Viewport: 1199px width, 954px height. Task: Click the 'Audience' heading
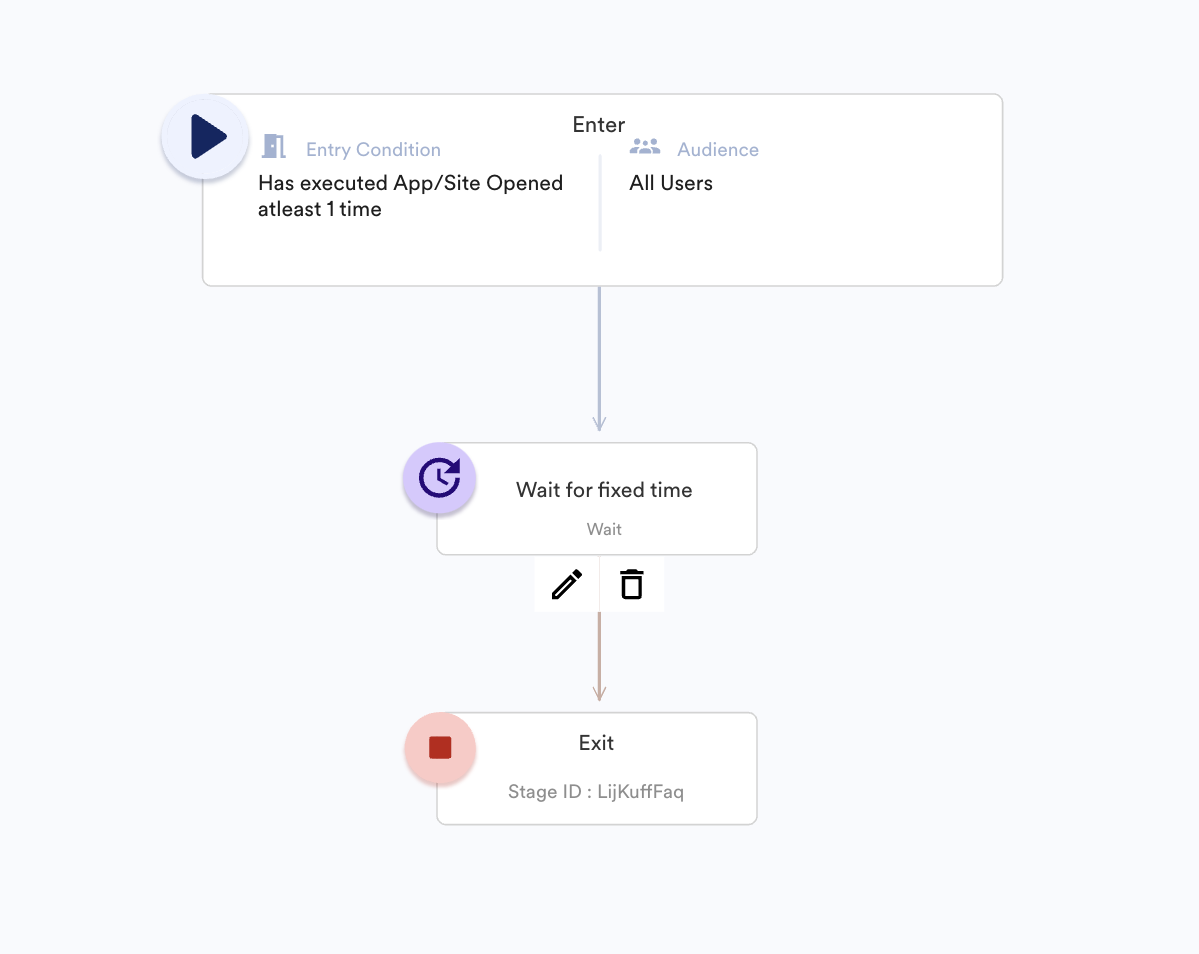point(717,150)
